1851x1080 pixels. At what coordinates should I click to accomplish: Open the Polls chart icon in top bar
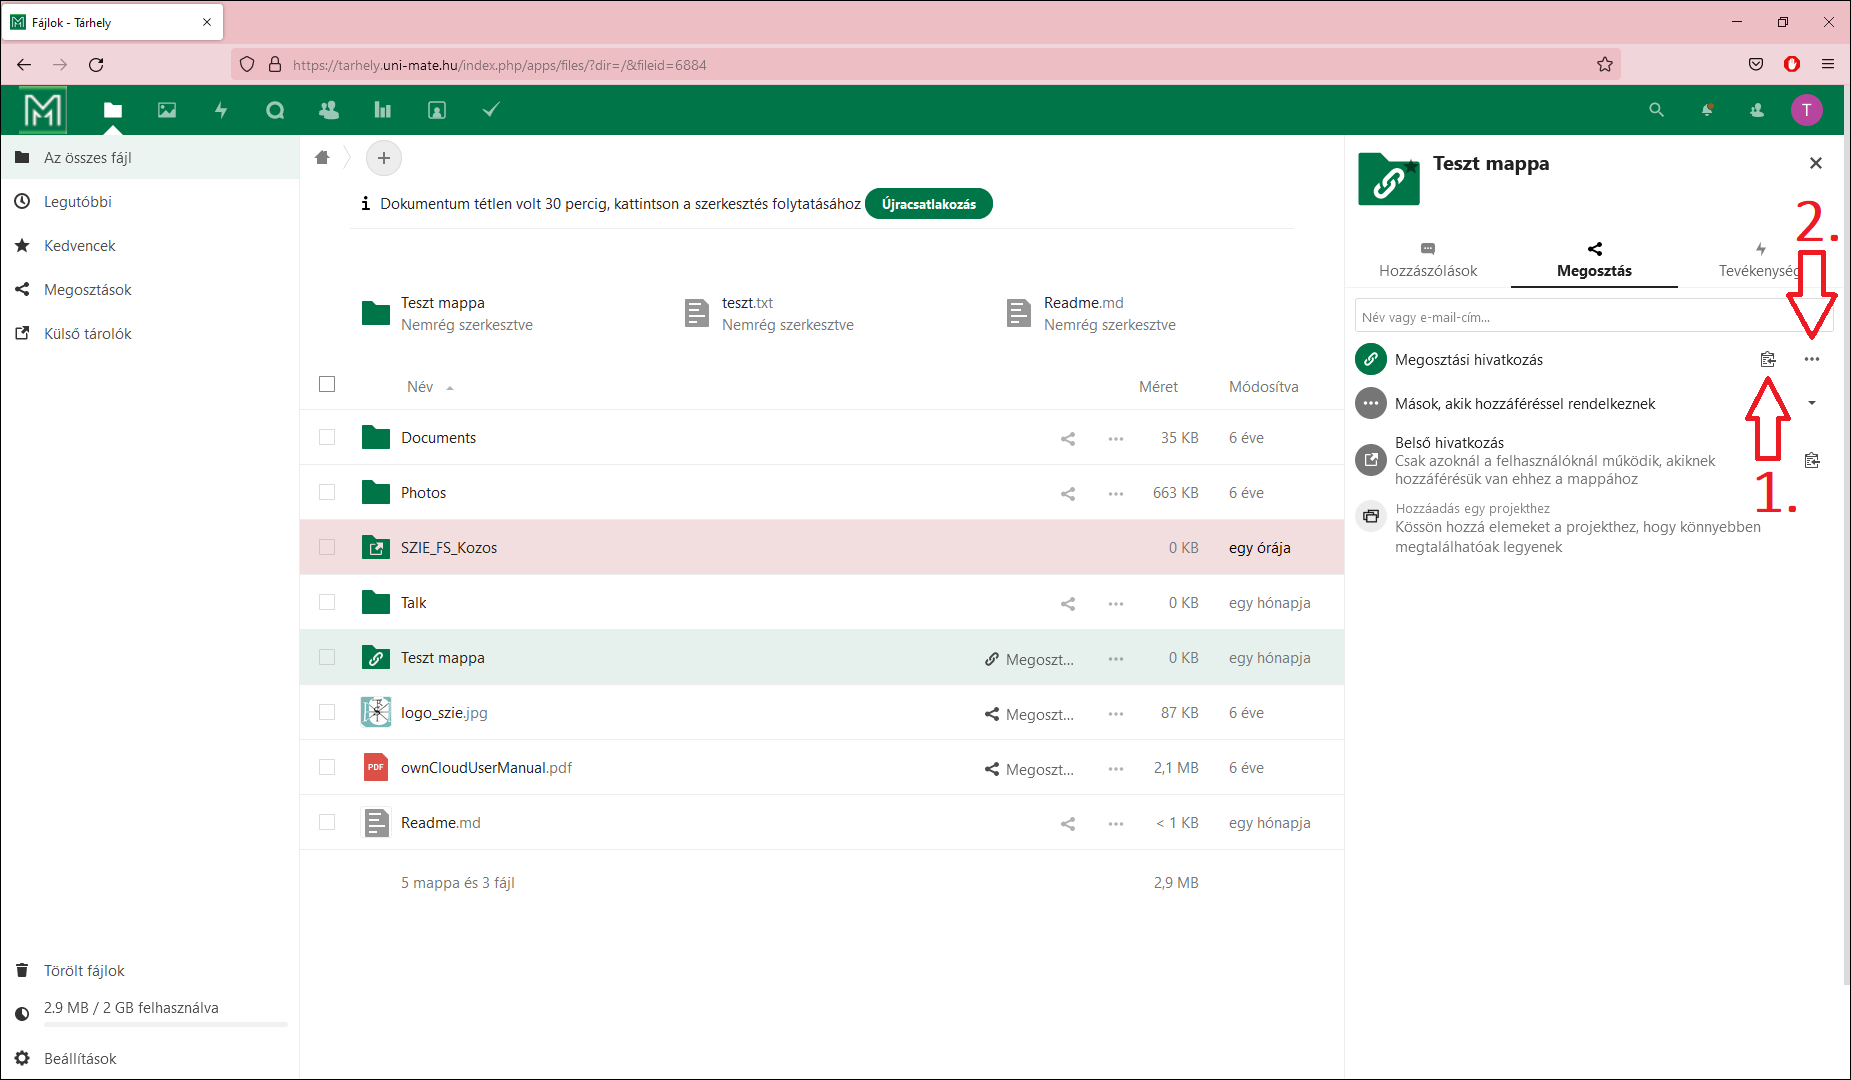pos(383,110)
